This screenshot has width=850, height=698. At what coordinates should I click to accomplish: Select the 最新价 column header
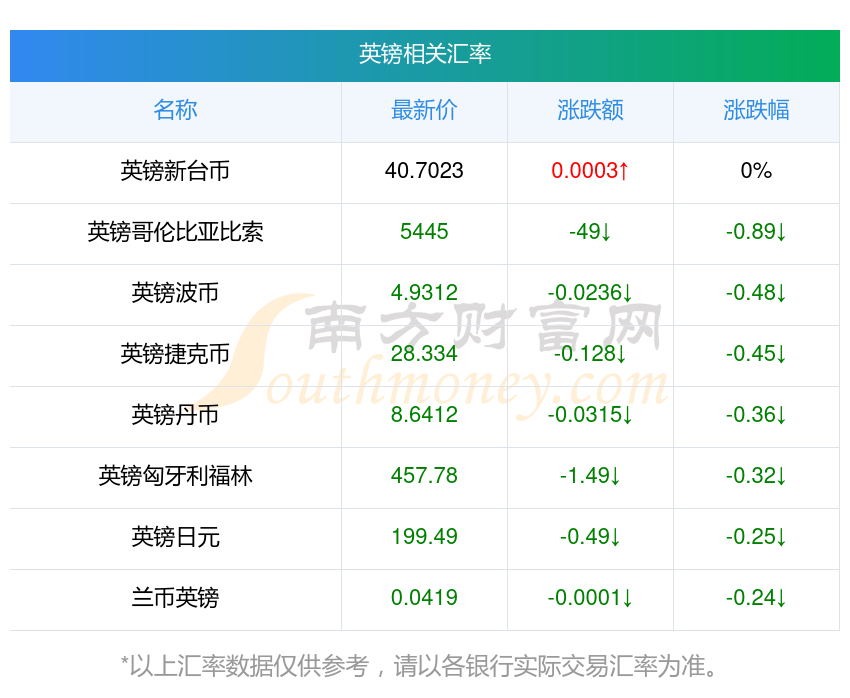point(424,110)
